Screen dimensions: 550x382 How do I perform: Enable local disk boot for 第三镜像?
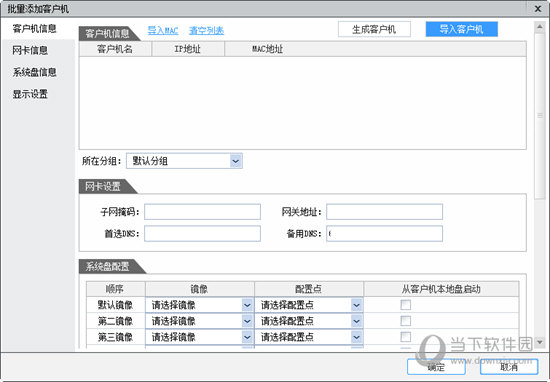pyautogui.click(x=405, y=337)
